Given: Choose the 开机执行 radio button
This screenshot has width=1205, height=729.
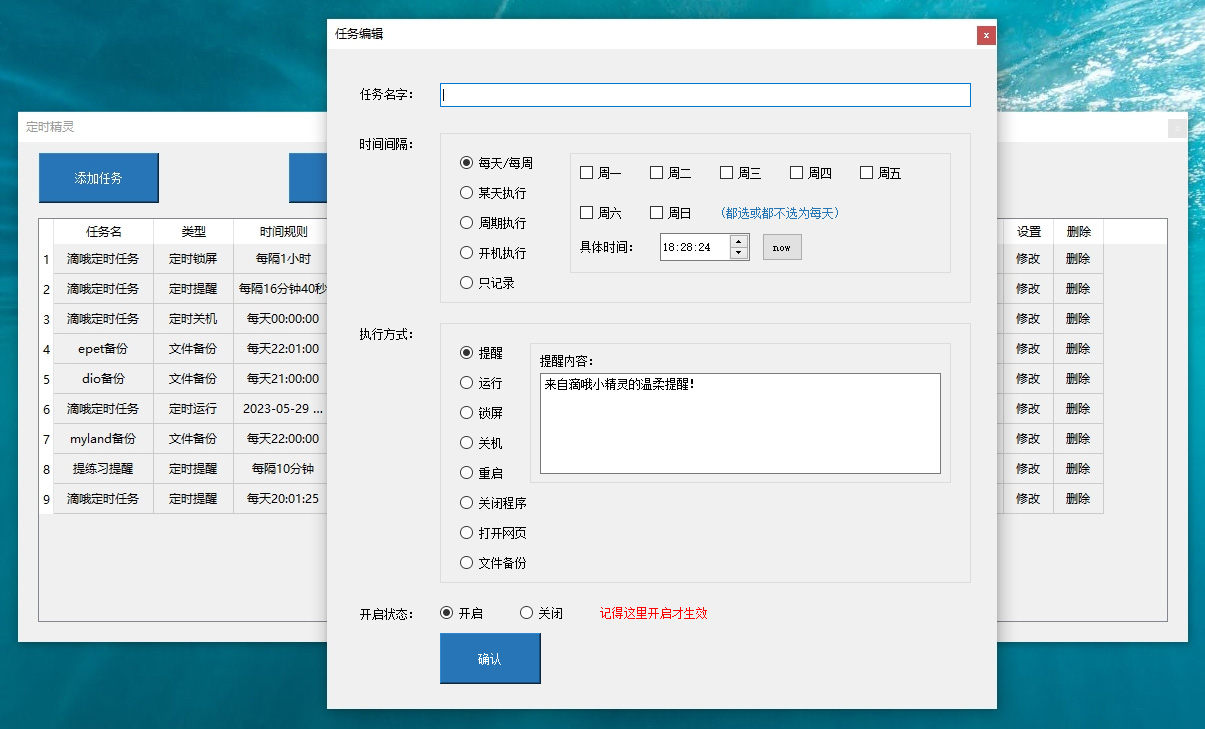Looking at the screenshot, I should tap(493, 253).
